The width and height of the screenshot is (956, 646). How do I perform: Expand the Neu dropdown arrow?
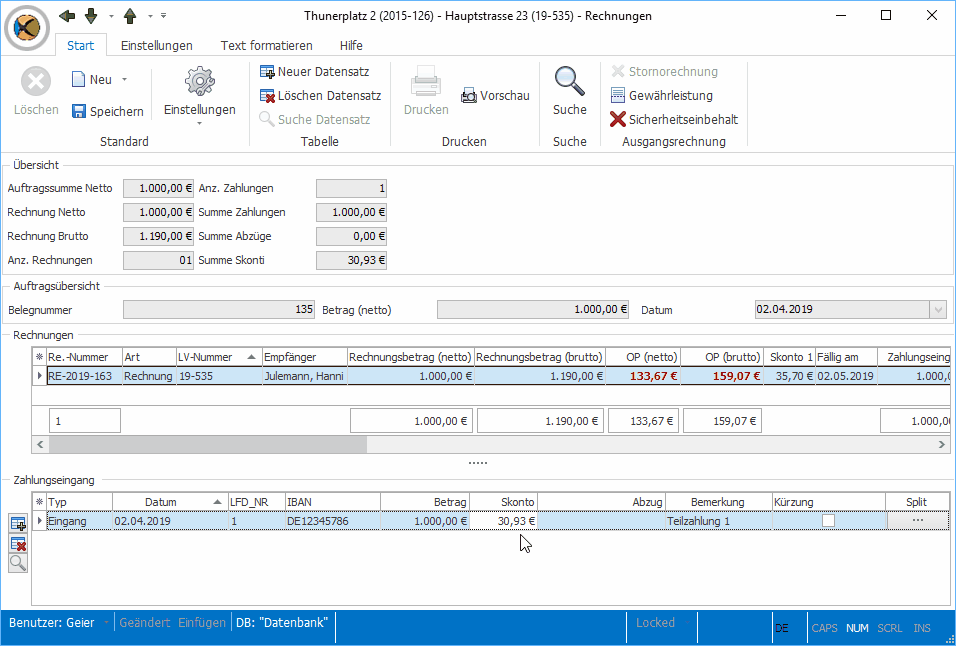click(124, 80)
